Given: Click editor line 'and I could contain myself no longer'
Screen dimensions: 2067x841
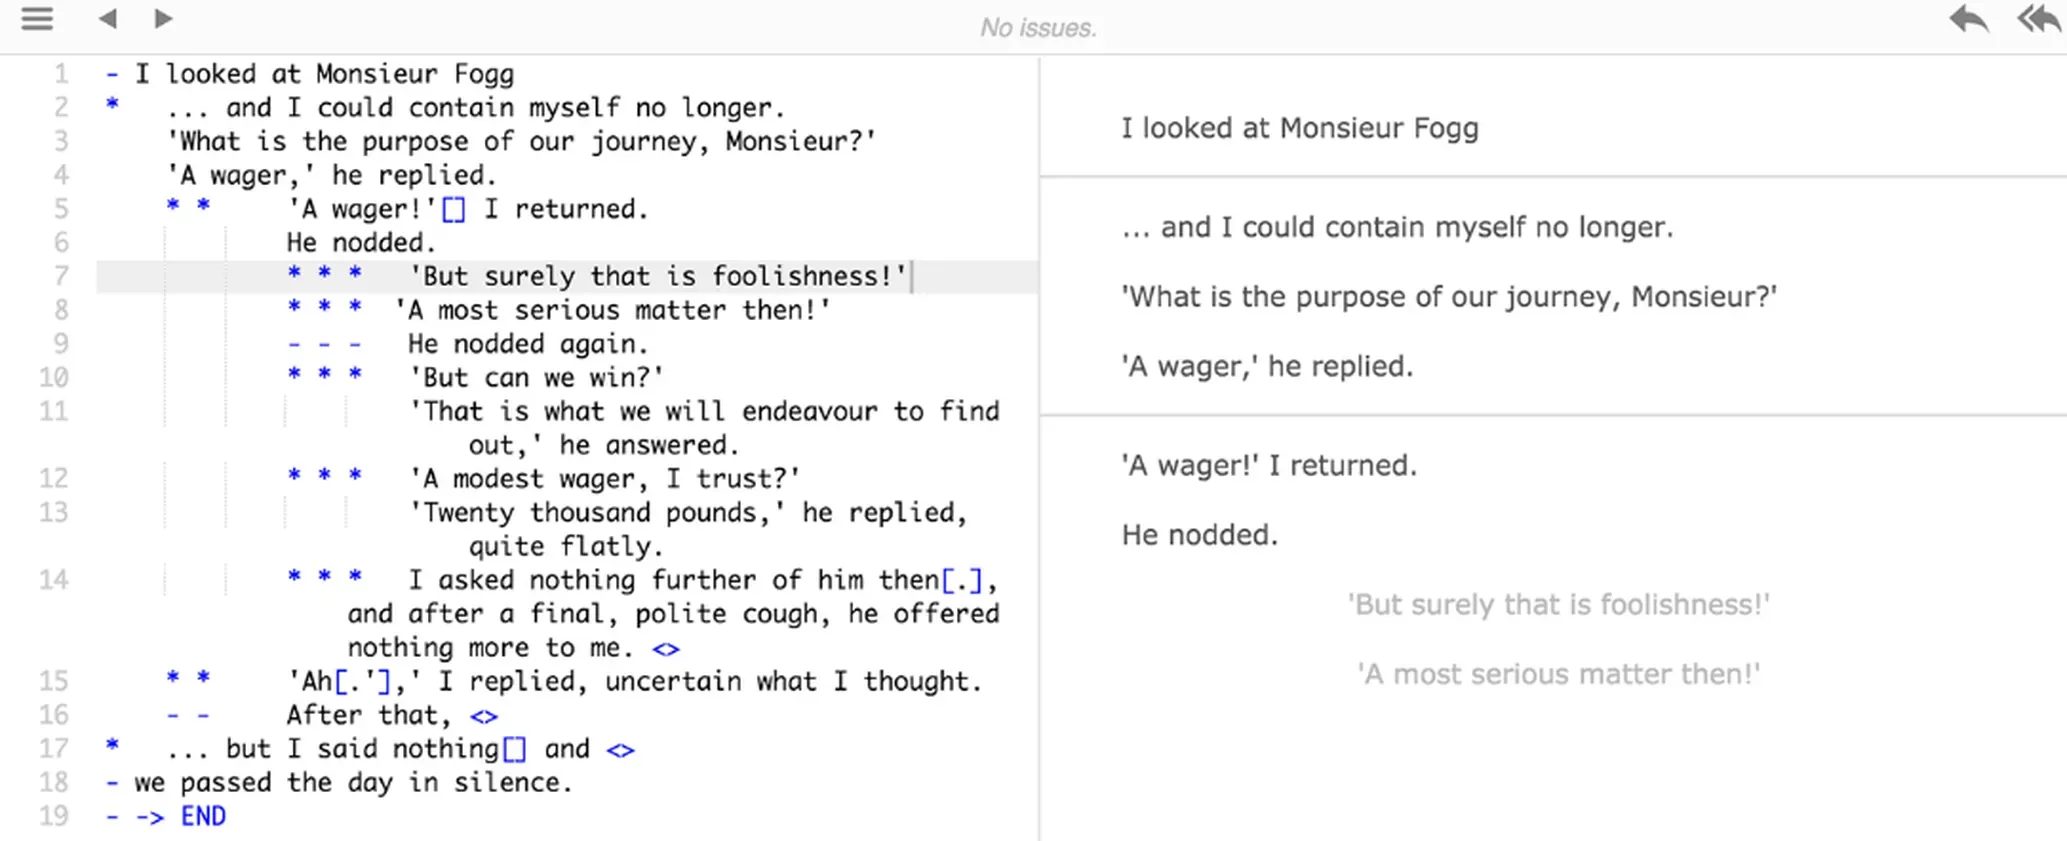Looking at the screenshot, I should [476, 108].
